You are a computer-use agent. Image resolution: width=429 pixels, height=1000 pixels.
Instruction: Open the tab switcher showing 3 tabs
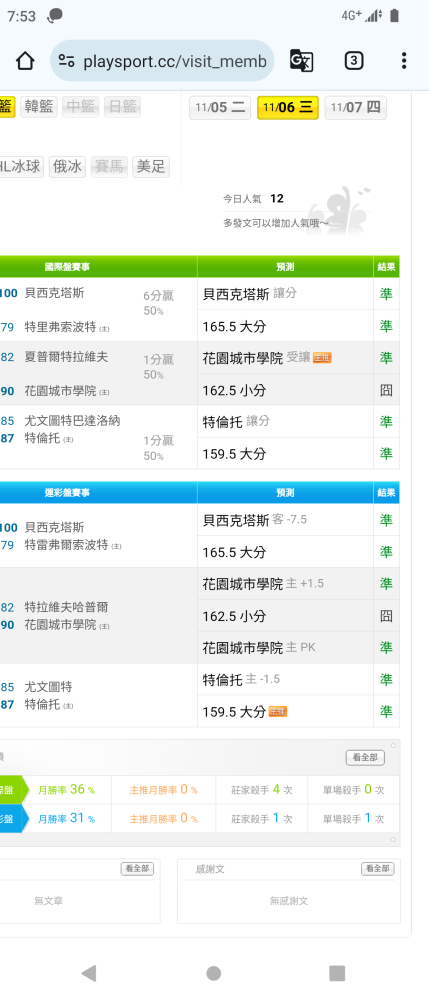coord(354,61)
